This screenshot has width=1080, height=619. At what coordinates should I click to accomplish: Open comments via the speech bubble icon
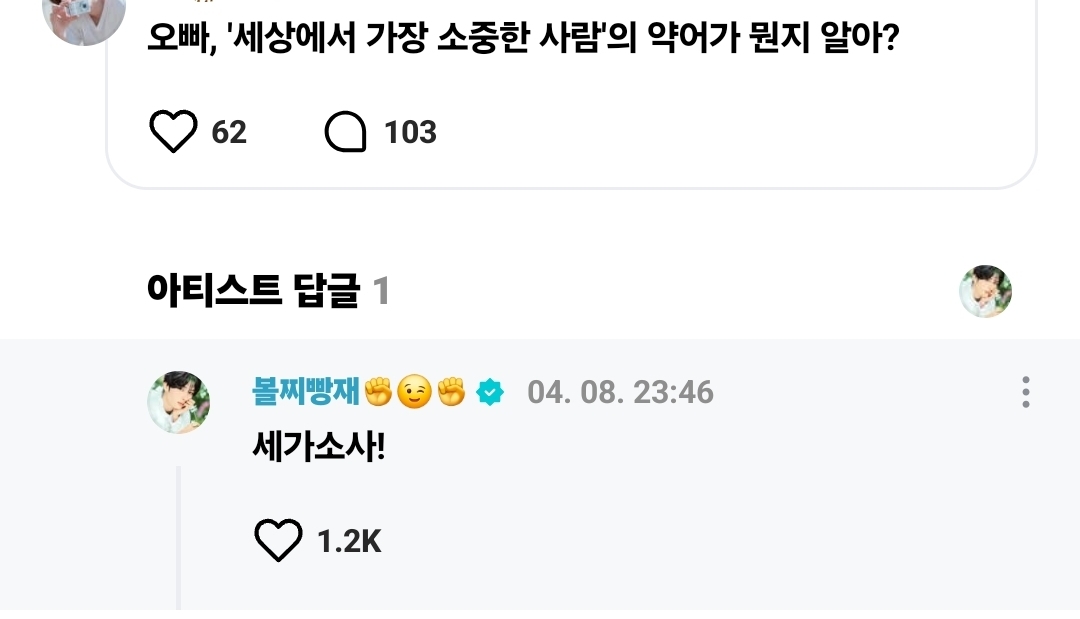pos(345,131)
